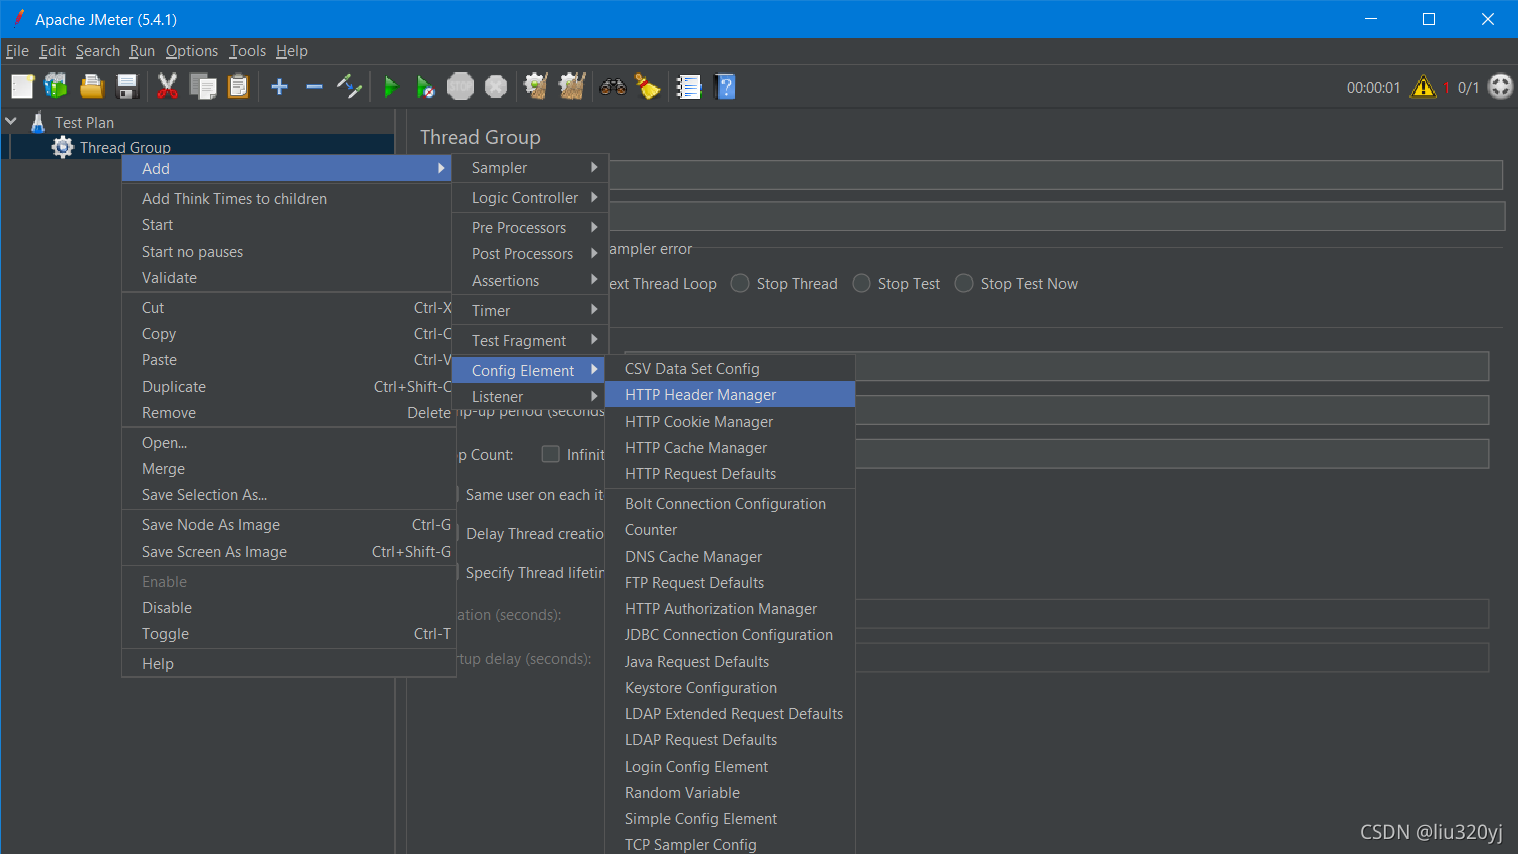
Task: Click the Reset Search brush icon
Action: tap(648, 87)
